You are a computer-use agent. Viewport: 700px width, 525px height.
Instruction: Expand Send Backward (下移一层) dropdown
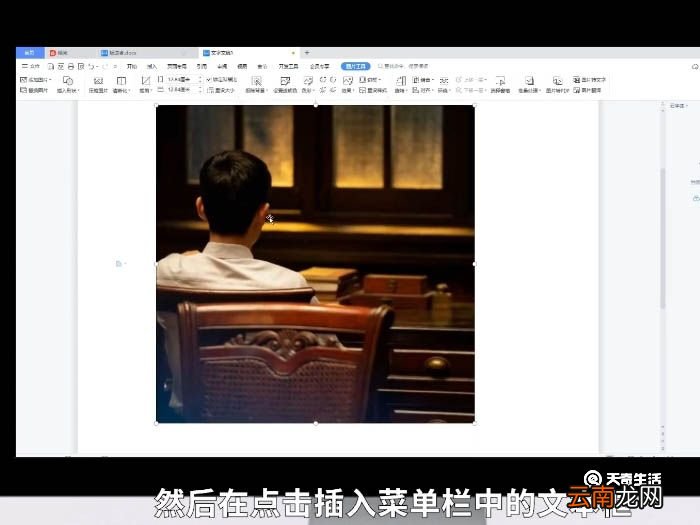471,90
